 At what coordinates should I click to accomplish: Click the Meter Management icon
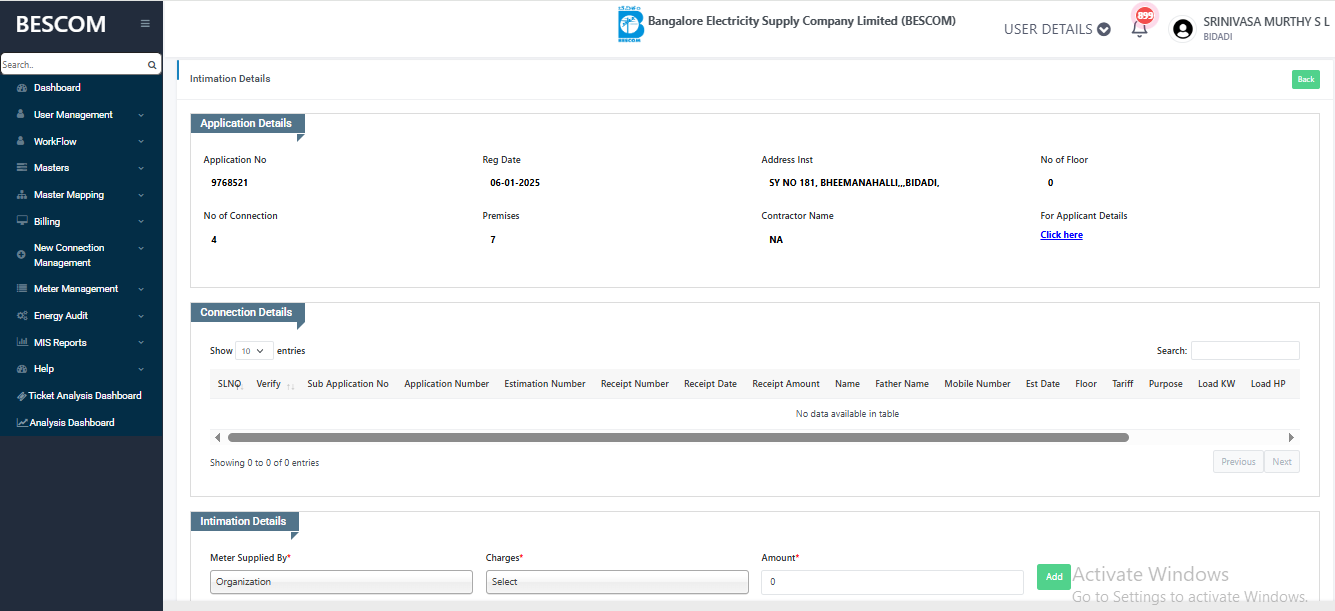pyautogui.click(x=22, y=289)
